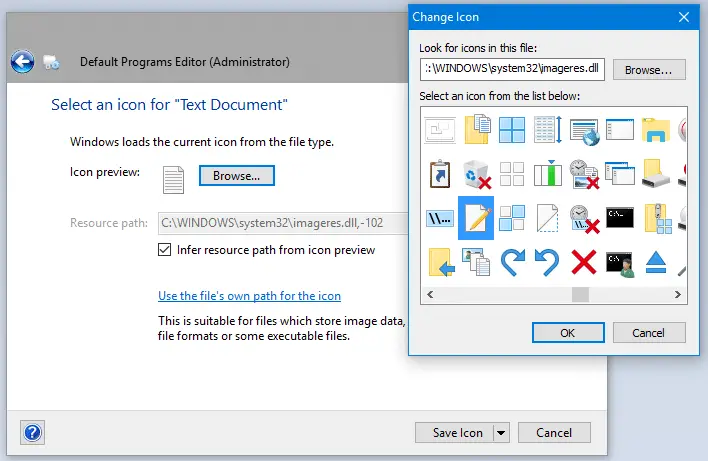Uncheck Infer resource path from icon preview
Screen dimensions: 708x461
164,250
